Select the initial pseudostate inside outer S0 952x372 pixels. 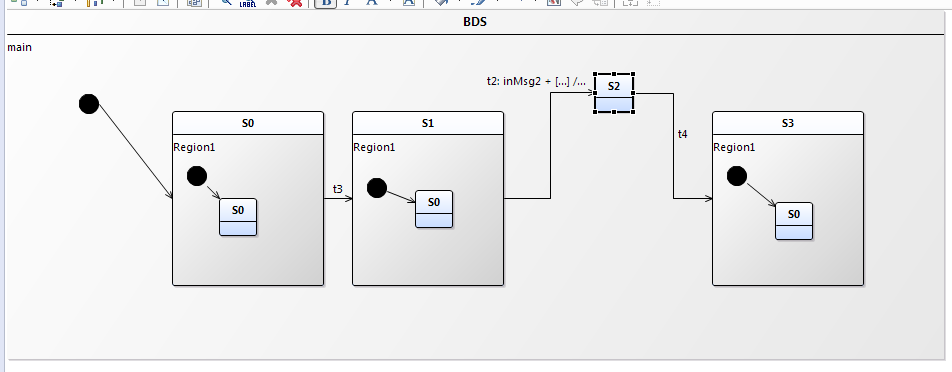click(x=197, y=176)
